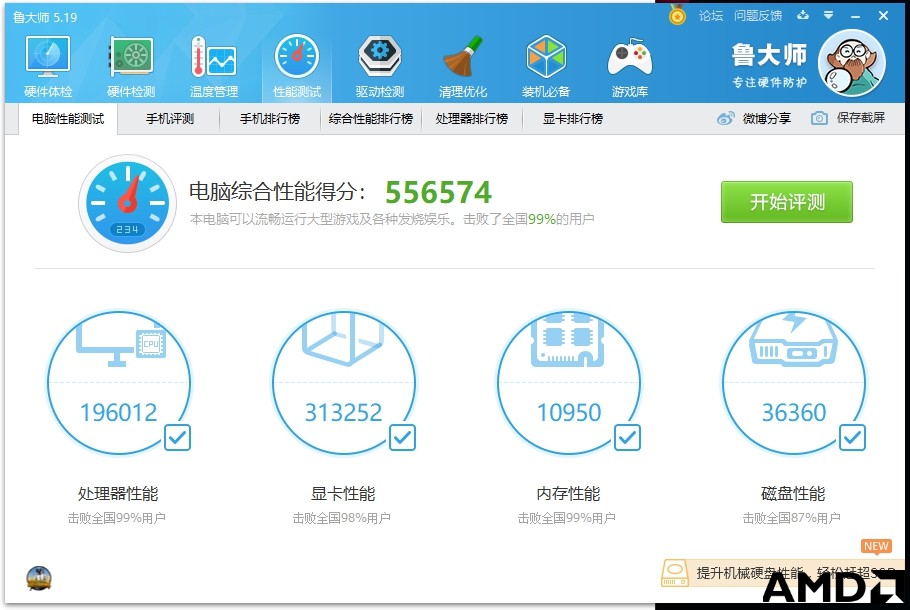Click the 鲁大师 avatar portrait

852,63
